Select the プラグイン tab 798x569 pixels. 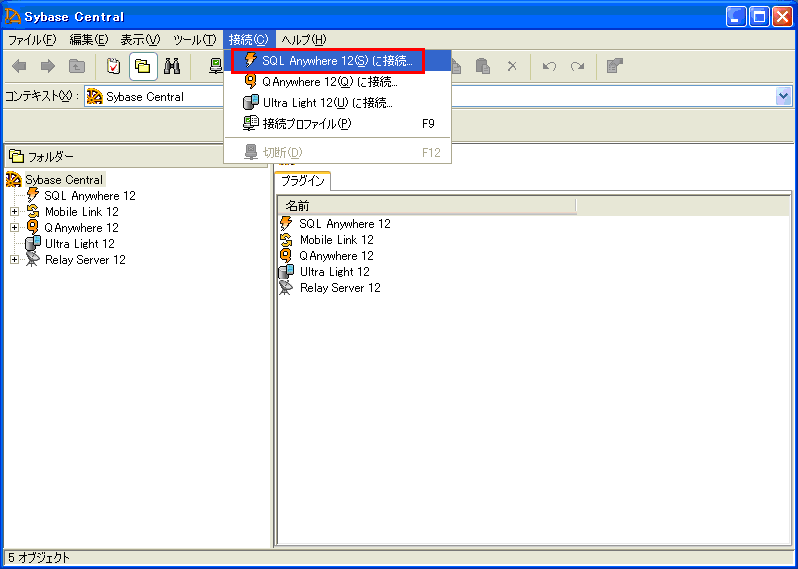click(303, 181)
